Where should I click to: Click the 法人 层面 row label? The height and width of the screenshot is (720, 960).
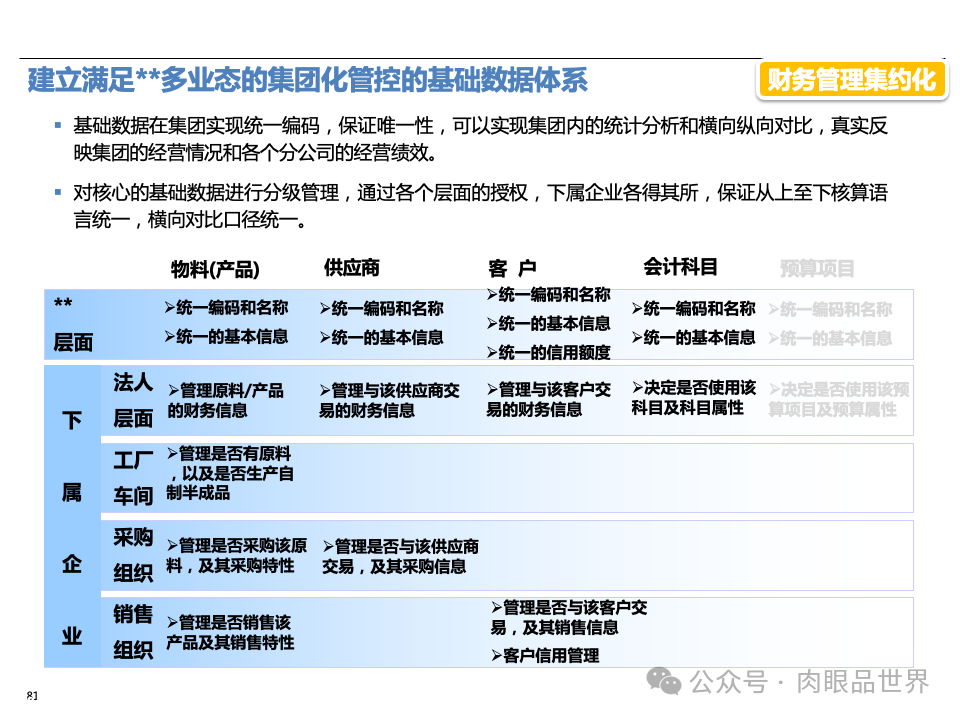132,400
